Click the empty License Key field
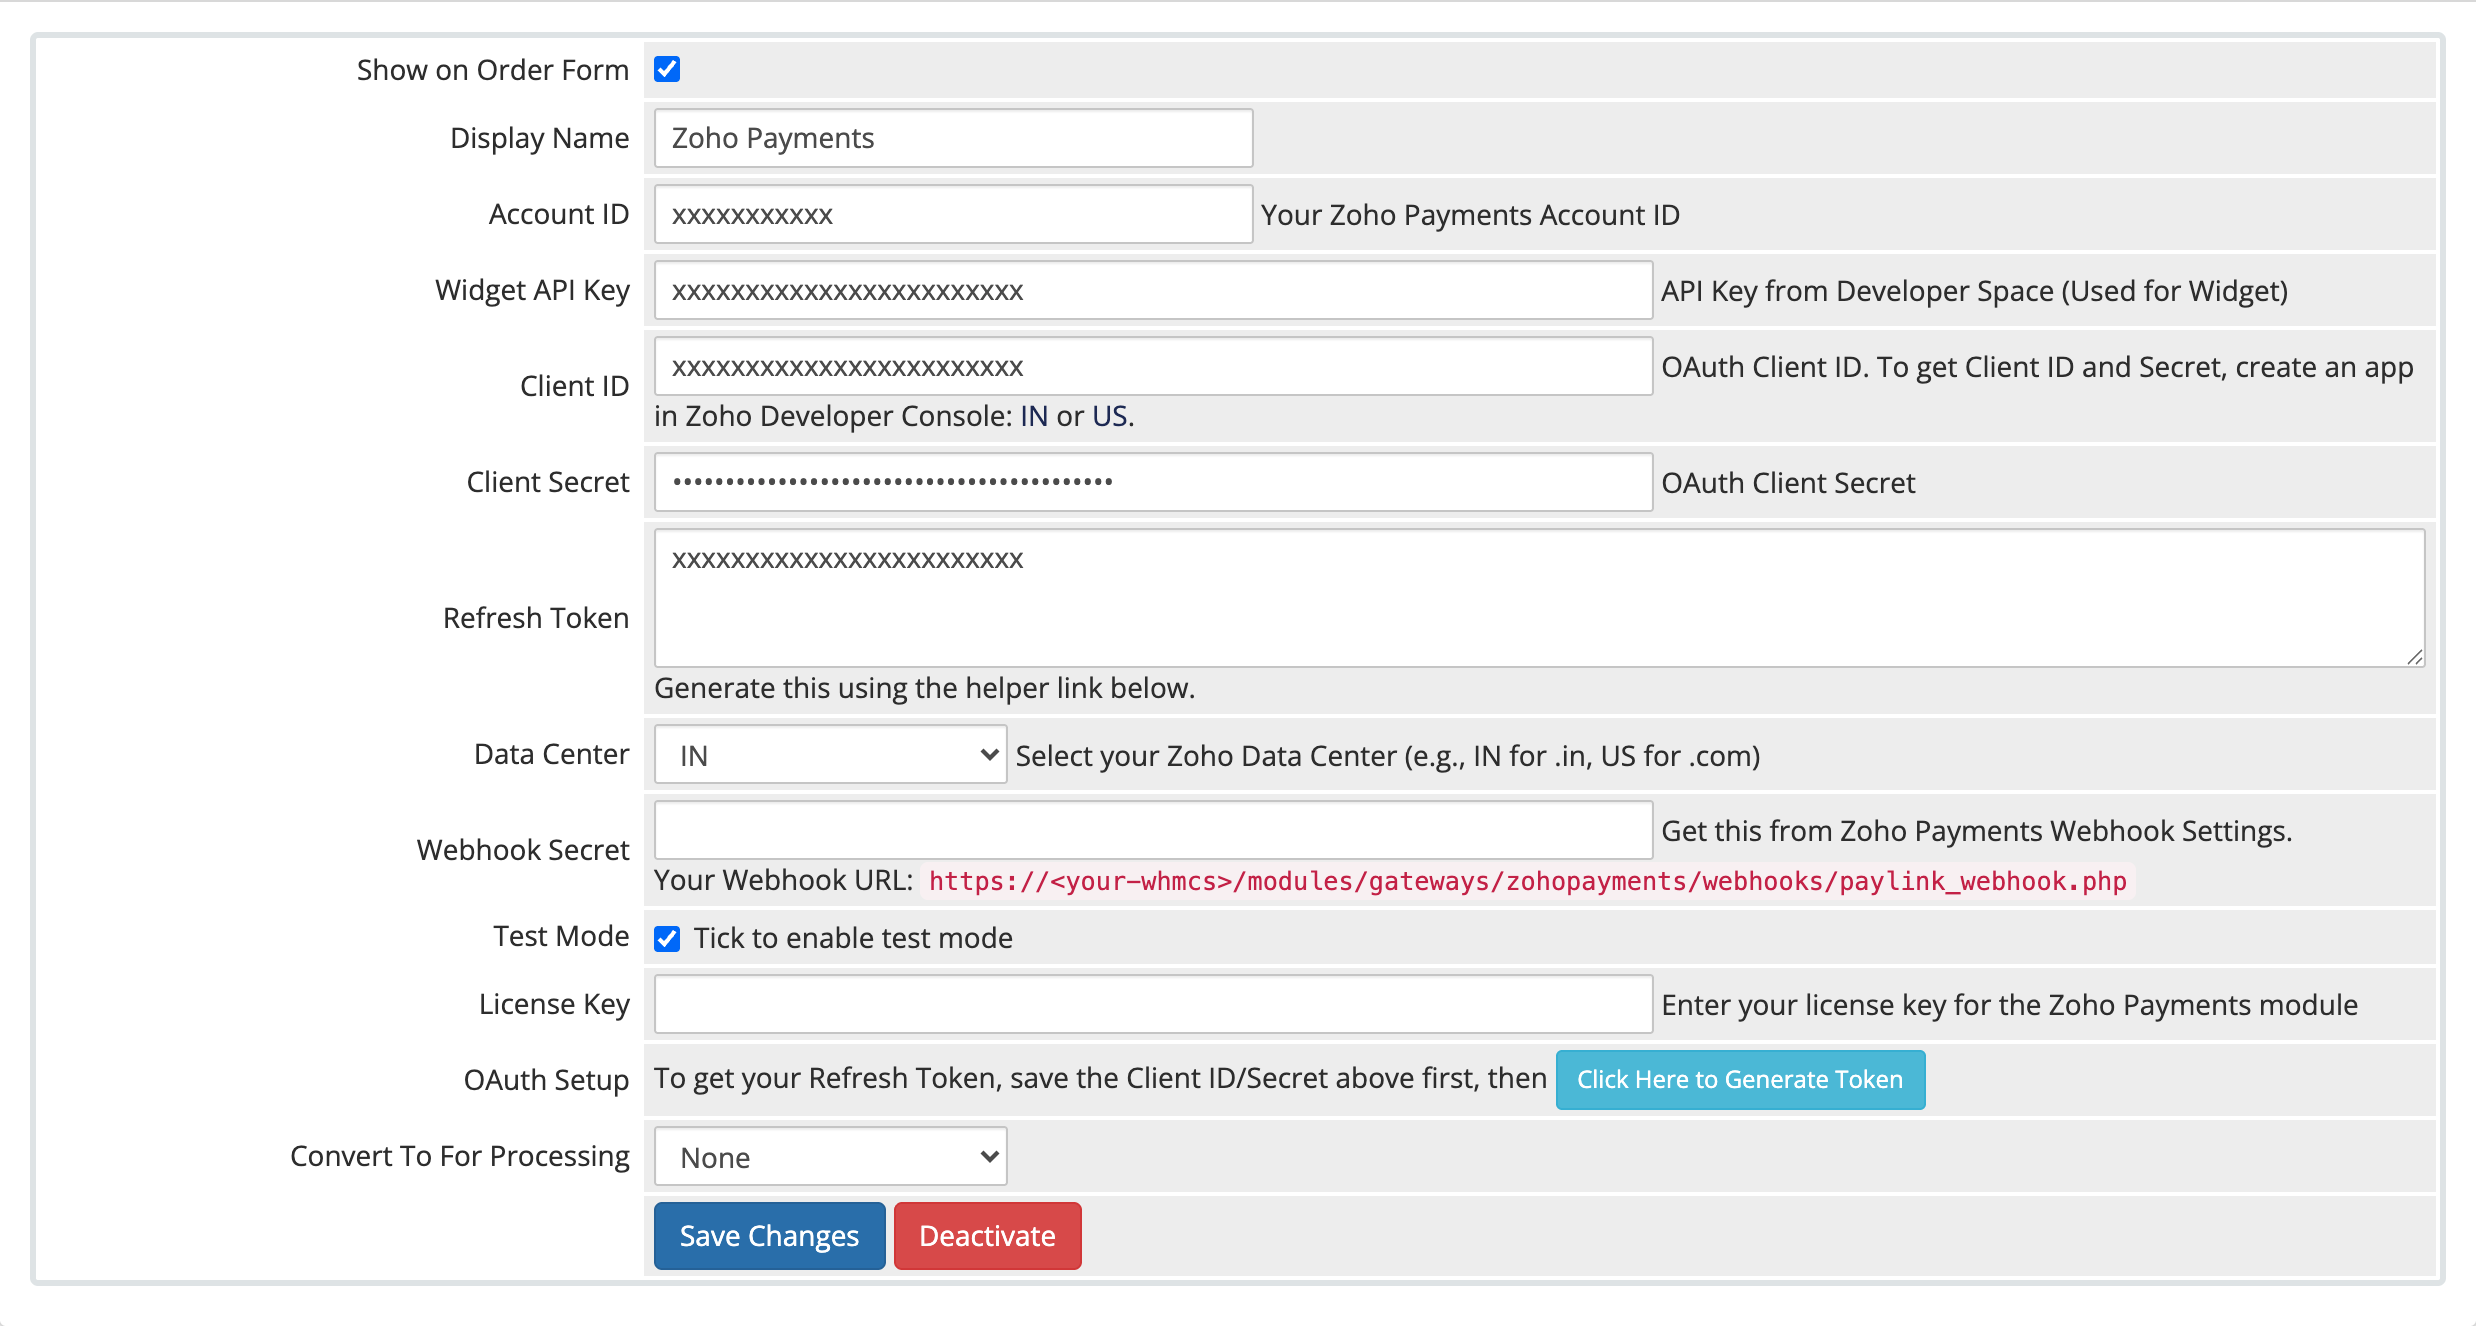2476x1326 pixels. [1153, 1004]
